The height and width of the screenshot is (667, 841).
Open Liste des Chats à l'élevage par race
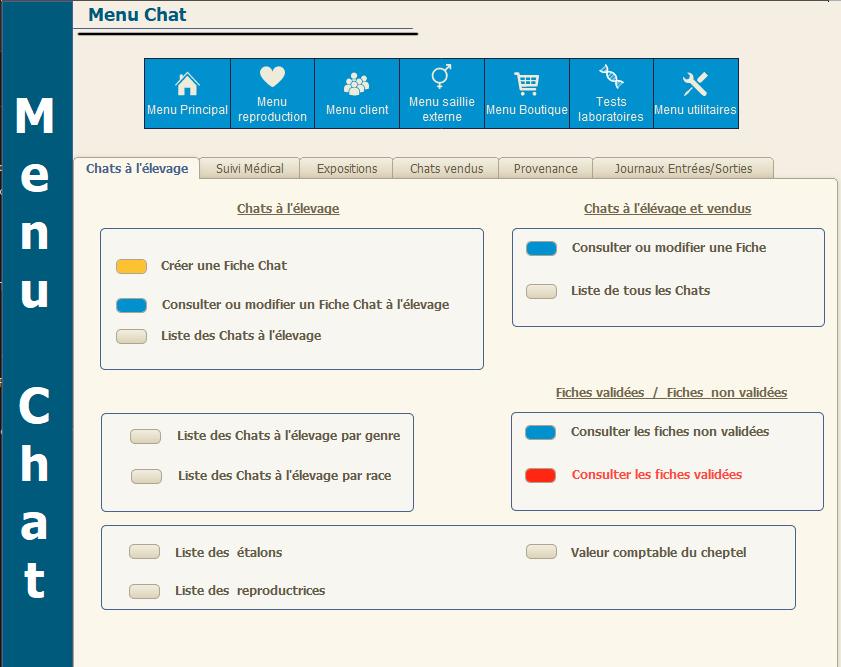(146, 476)
